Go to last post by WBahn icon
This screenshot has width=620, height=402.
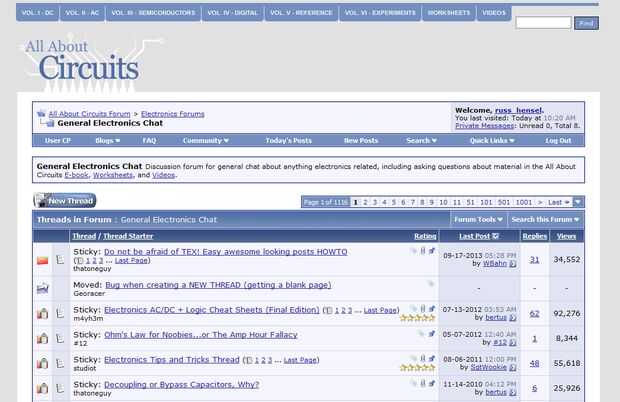click(x=513, y=264)
